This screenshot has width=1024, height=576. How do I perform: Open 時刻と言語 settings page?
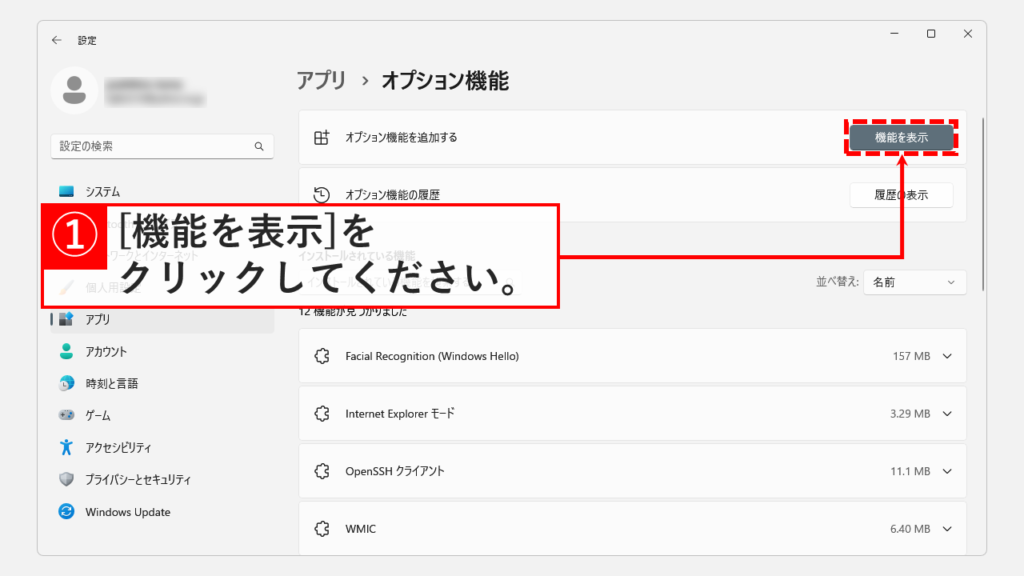[111, 384]
